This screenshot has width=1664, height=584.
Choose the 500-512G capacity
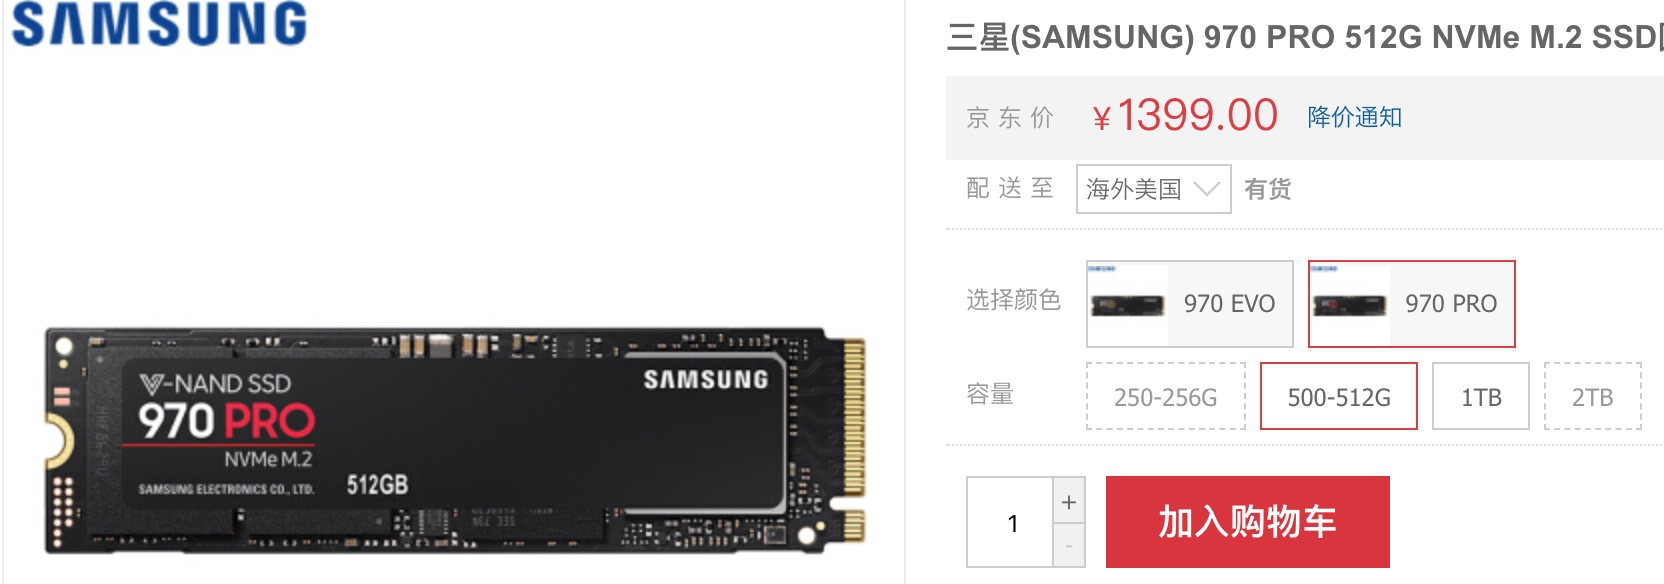1339,397
